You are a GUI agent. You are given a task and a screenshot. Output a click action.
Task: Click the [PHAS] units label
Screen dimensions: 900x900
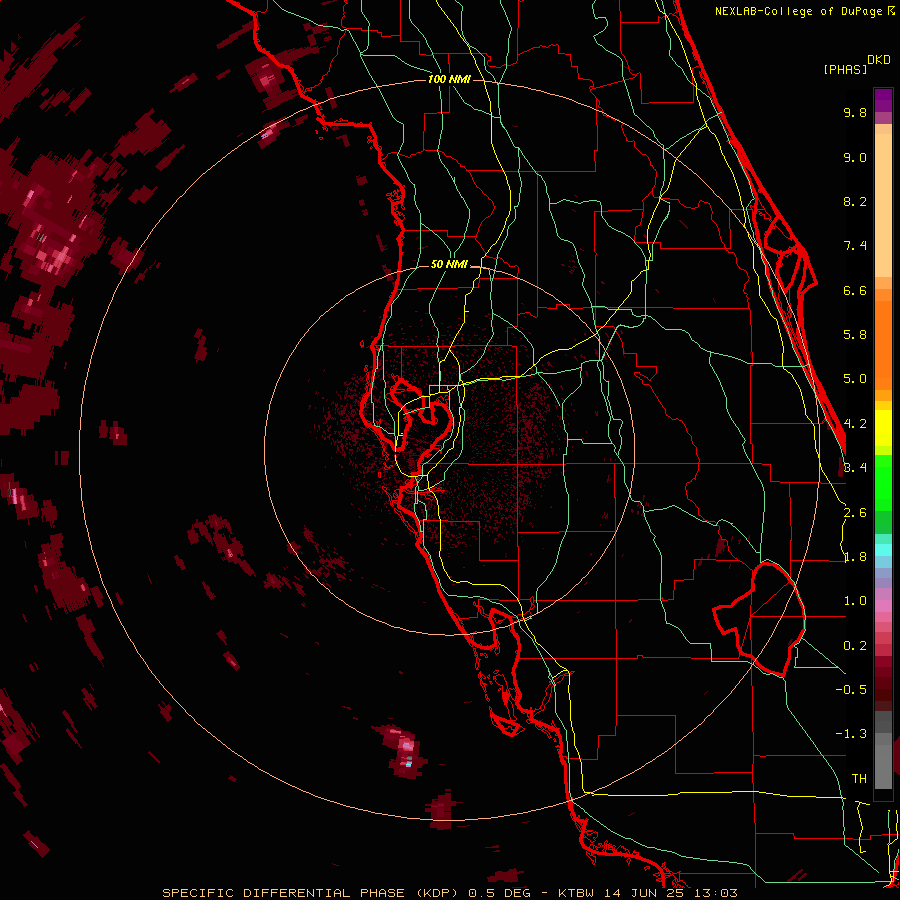[x=845, y=70]
